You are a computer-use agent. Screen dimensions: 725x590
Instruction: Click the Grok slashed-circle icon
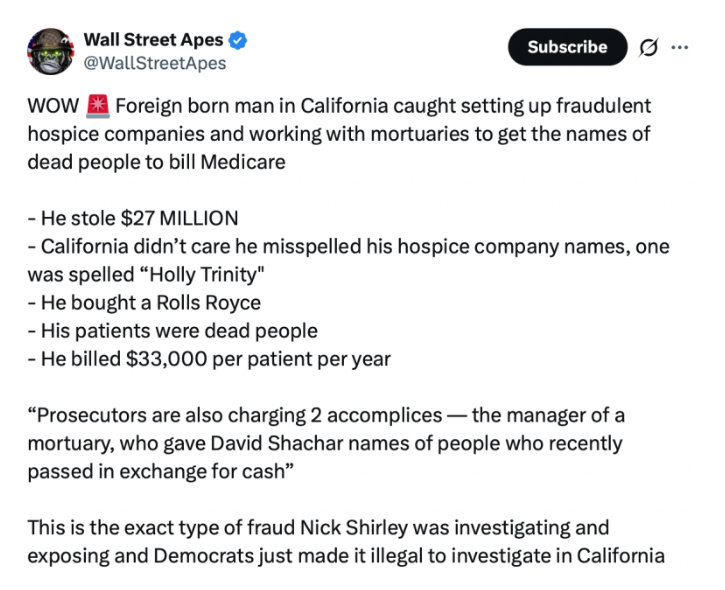tap(648, 47)
